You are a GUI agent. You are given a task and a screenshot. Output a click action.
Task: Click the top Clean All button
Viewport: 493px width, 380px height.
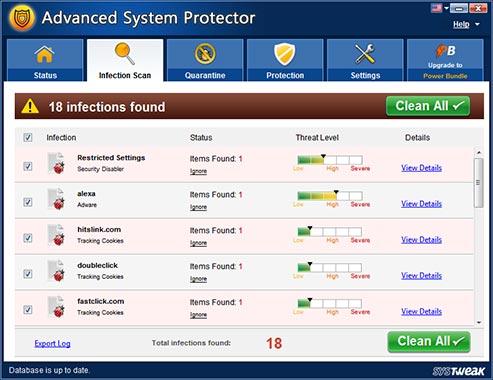428,106
